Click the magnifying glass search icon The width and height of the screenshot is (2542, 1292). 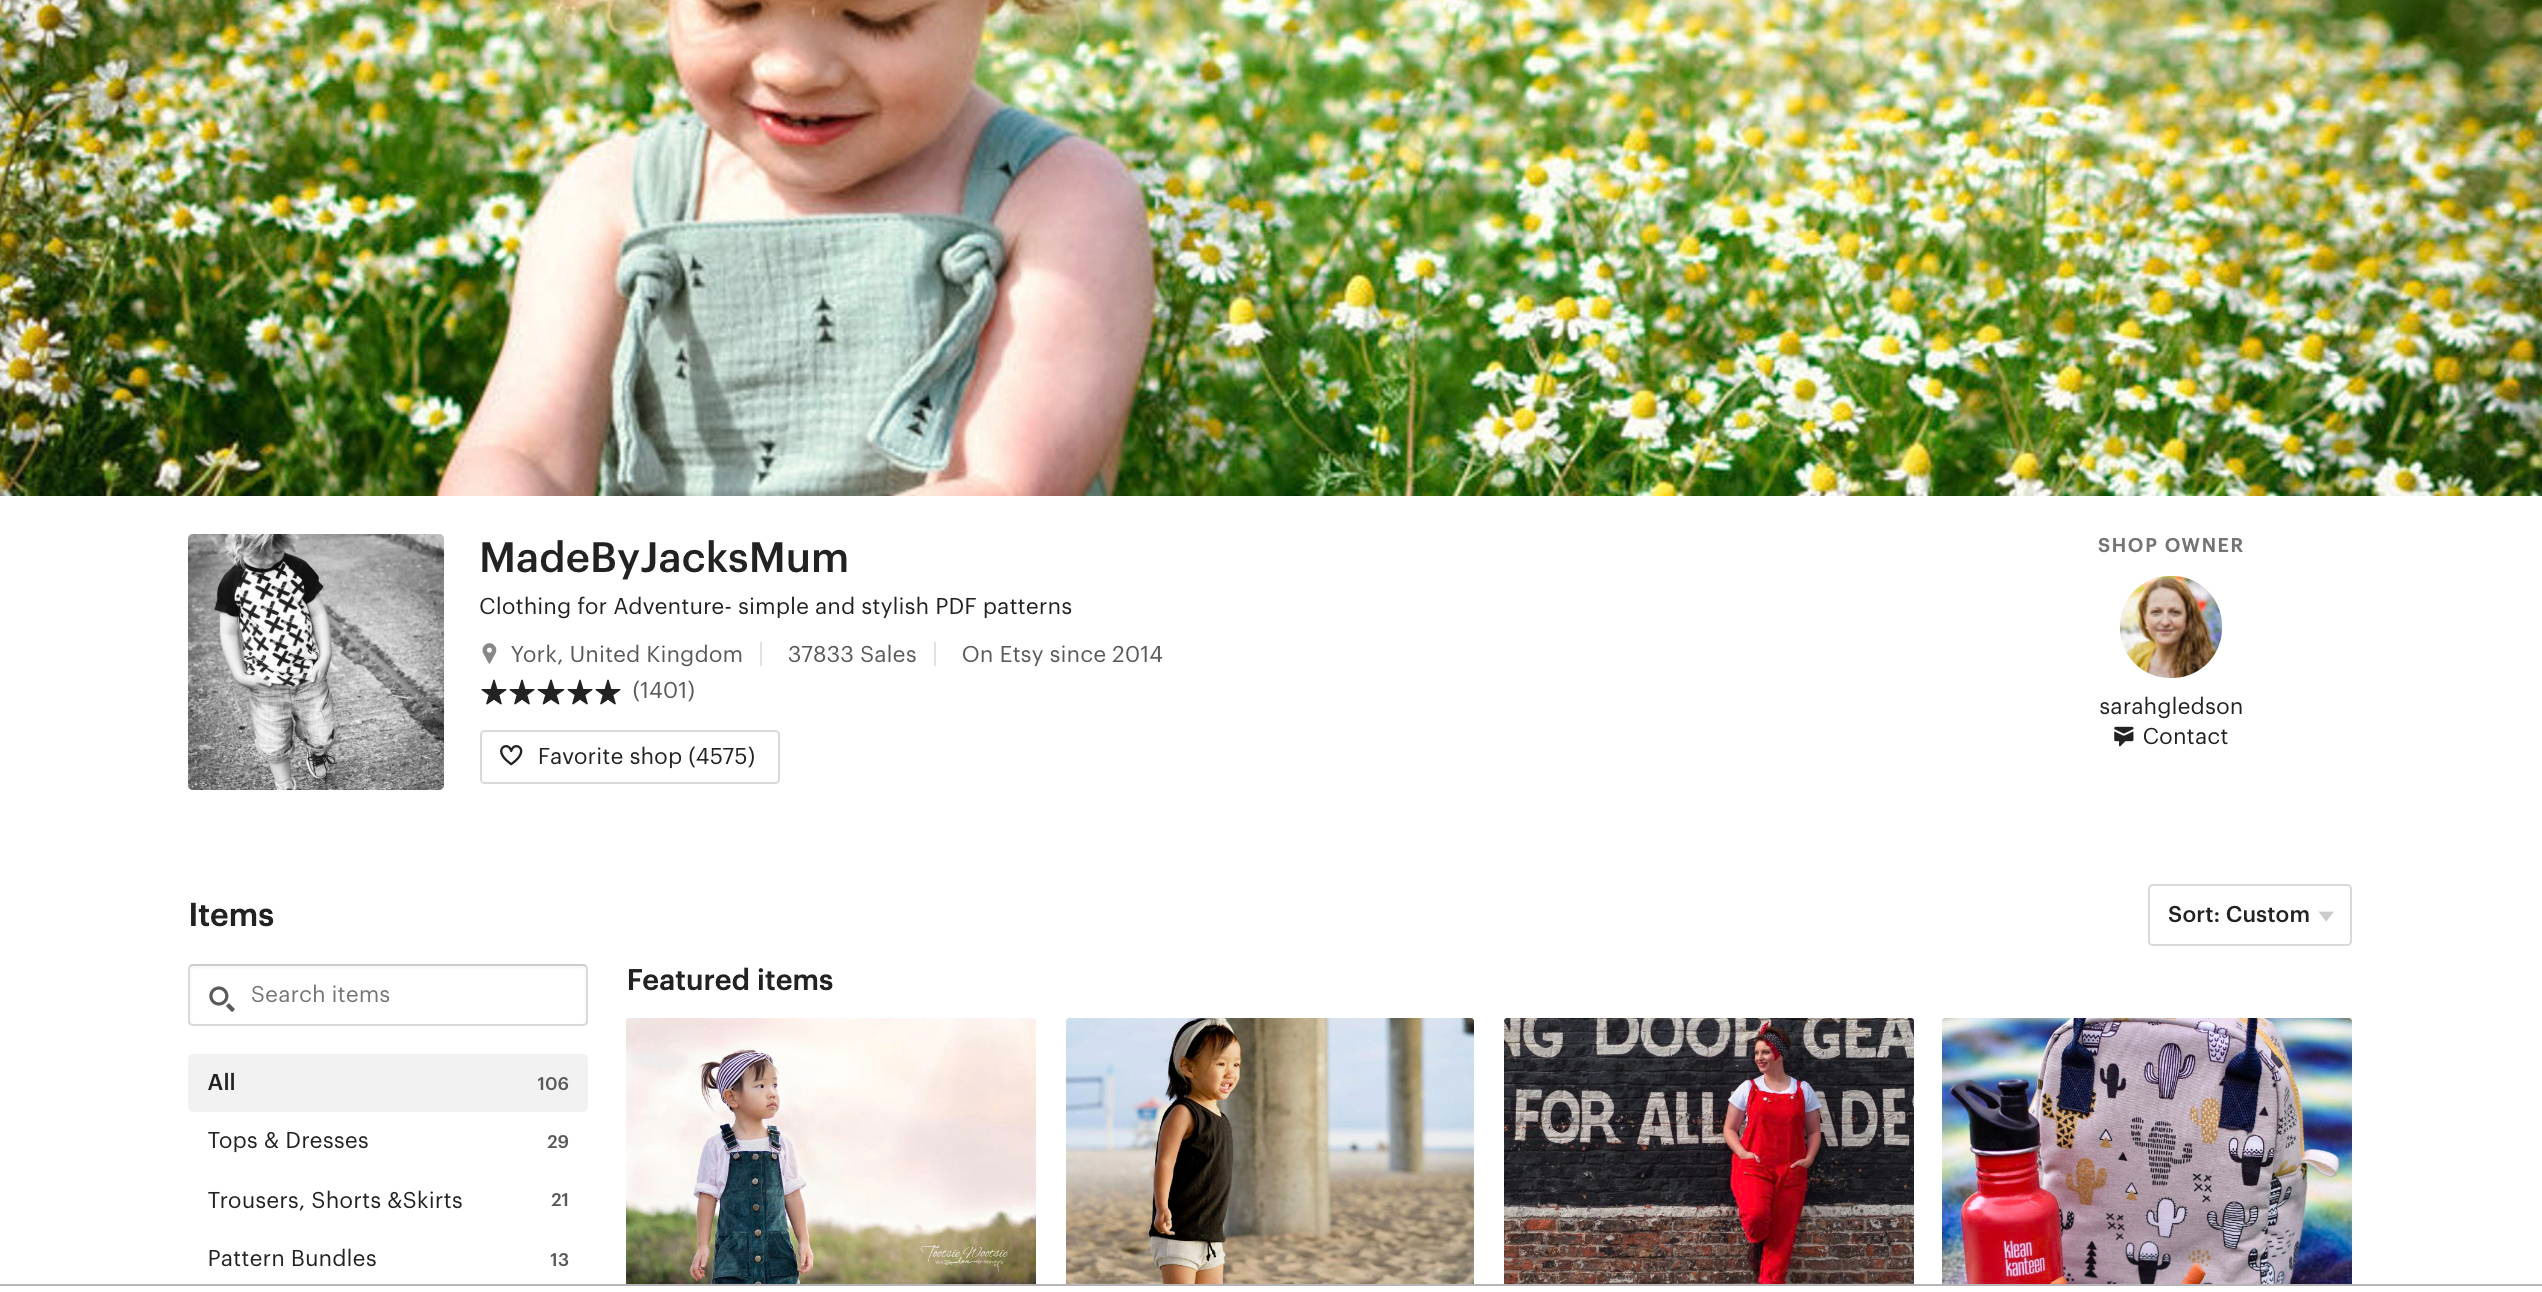tap(221, 998)
